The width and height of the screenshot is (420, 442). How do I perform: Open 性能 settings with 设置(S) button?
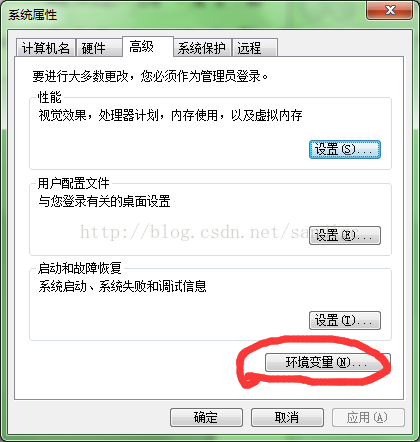pos(345,149)
